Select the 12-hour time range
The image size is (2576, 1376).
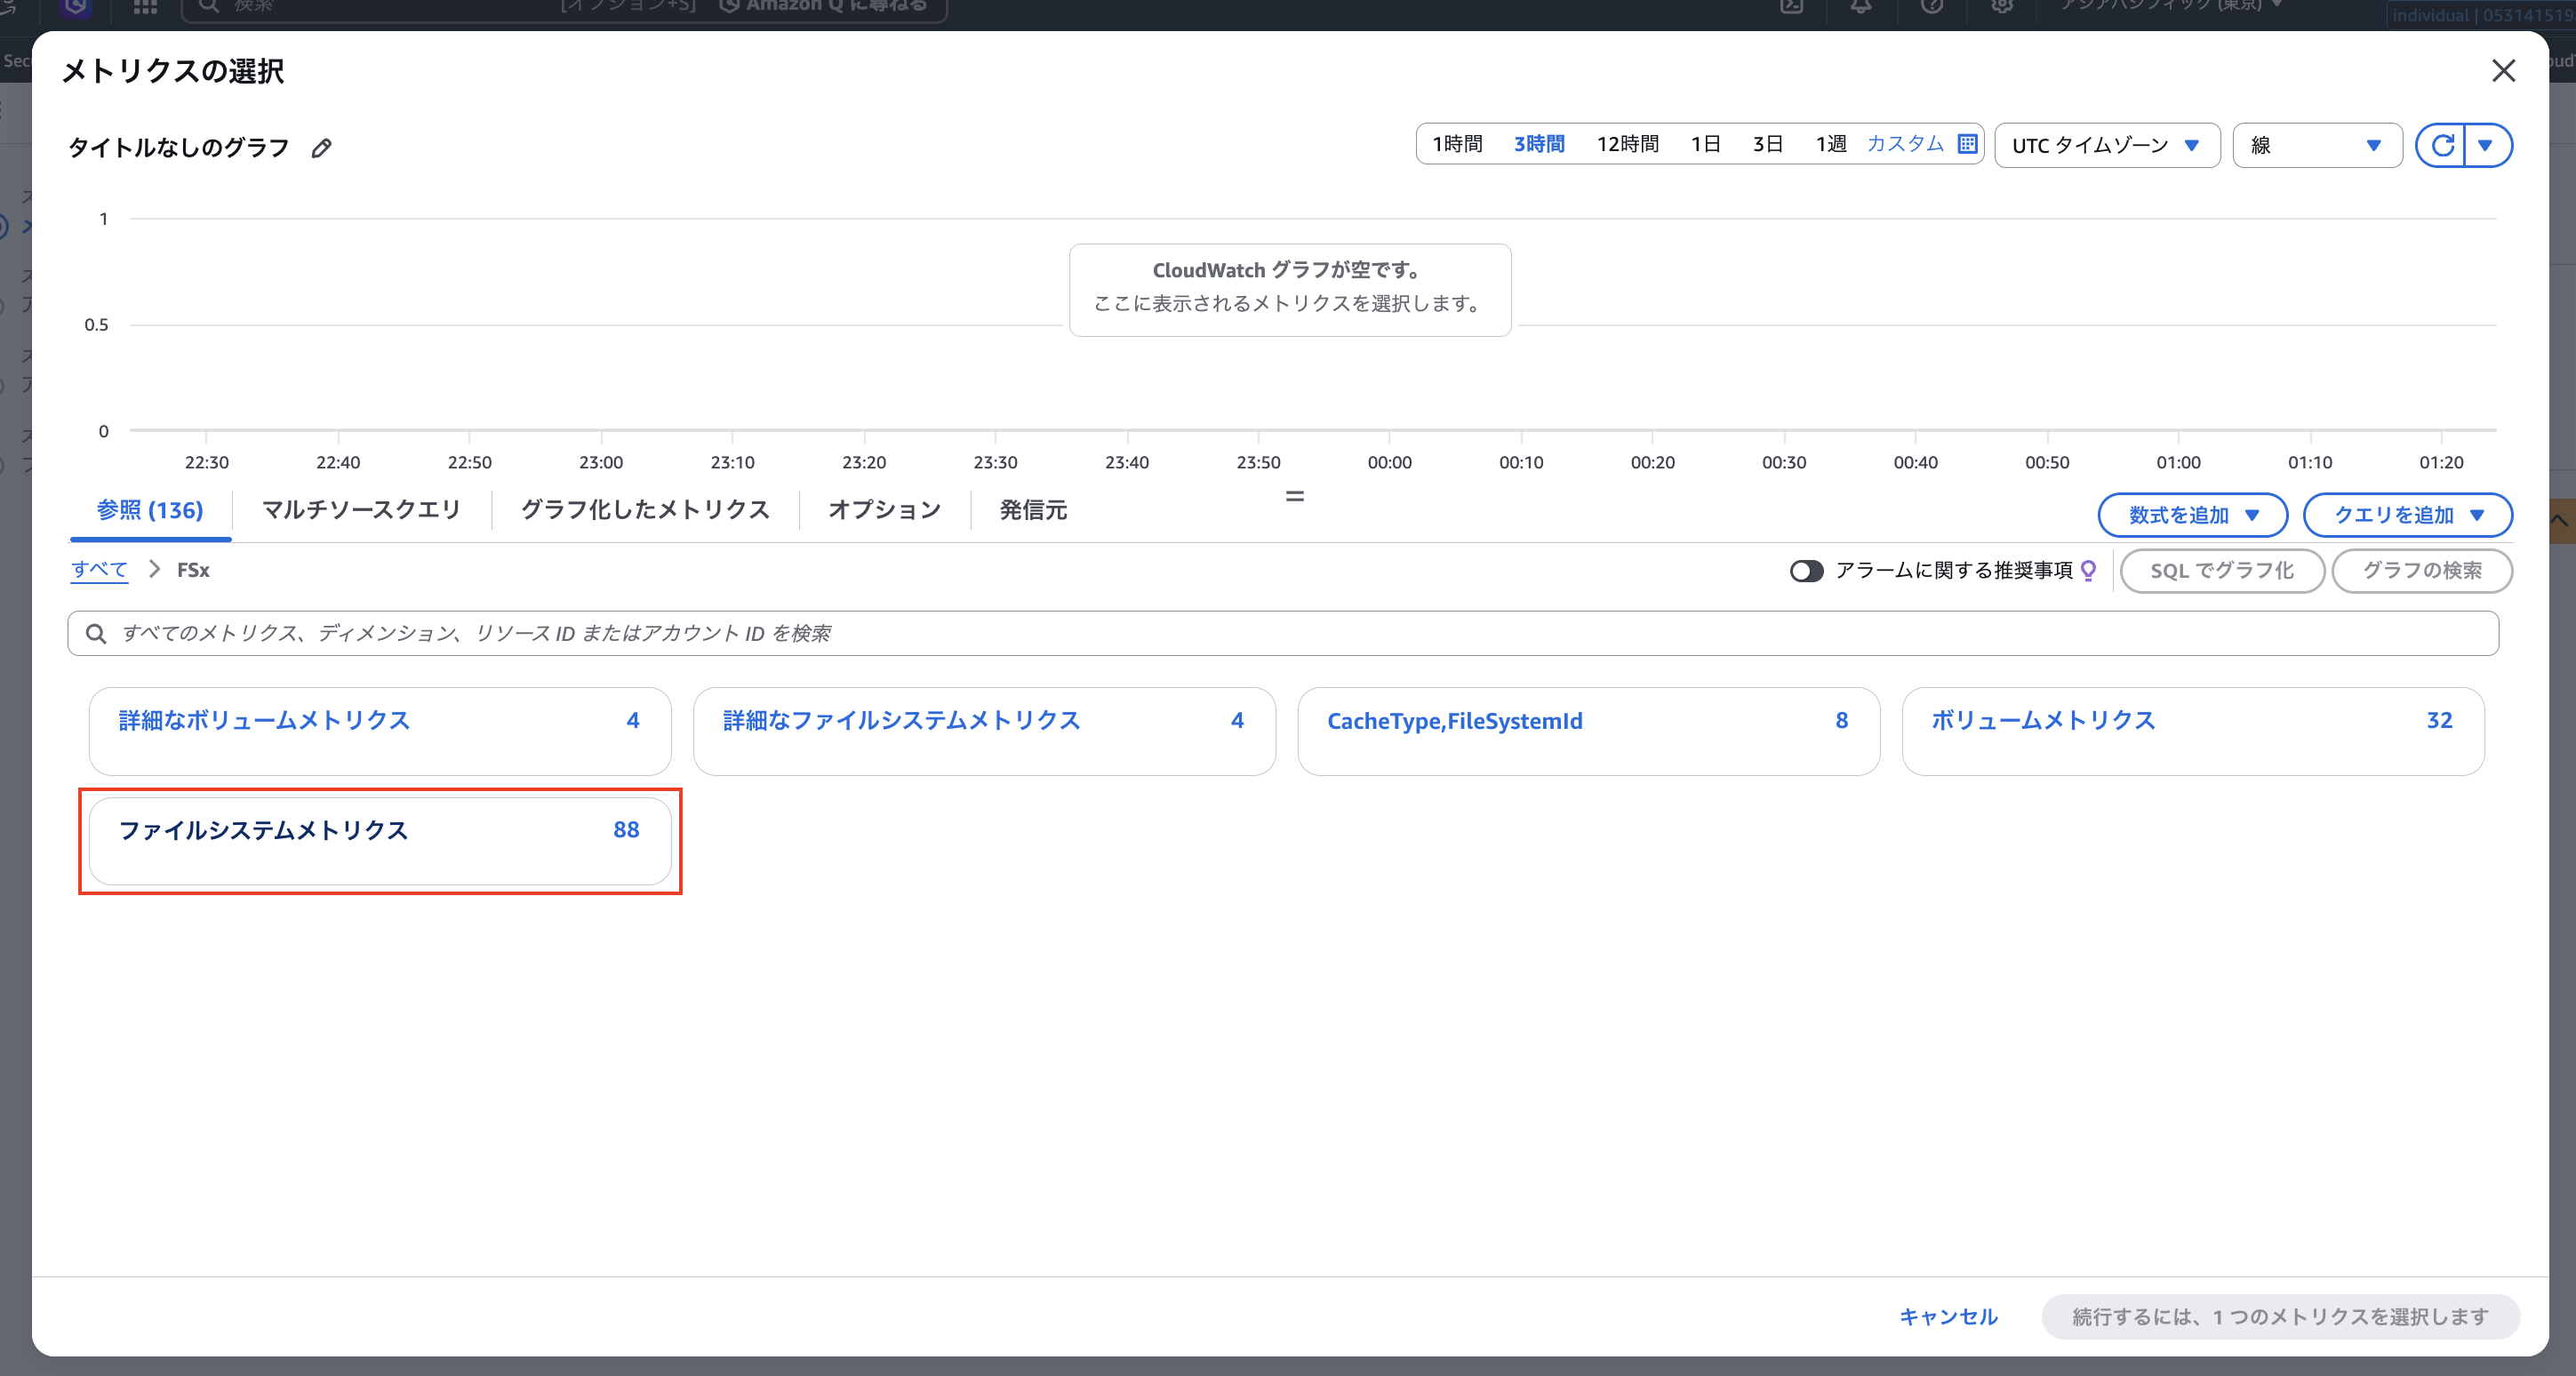click(x=1627, y=144)
